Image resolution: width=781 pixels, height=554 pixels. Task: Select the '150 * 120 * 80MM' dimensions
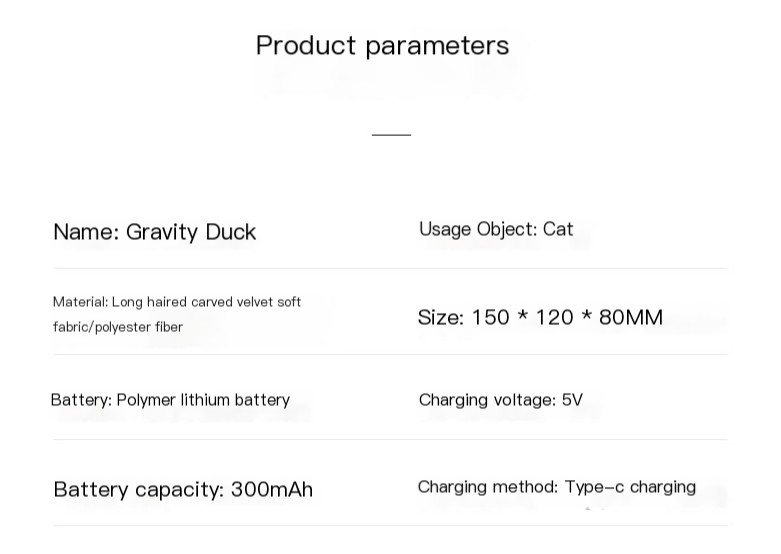tap(567, 318)
